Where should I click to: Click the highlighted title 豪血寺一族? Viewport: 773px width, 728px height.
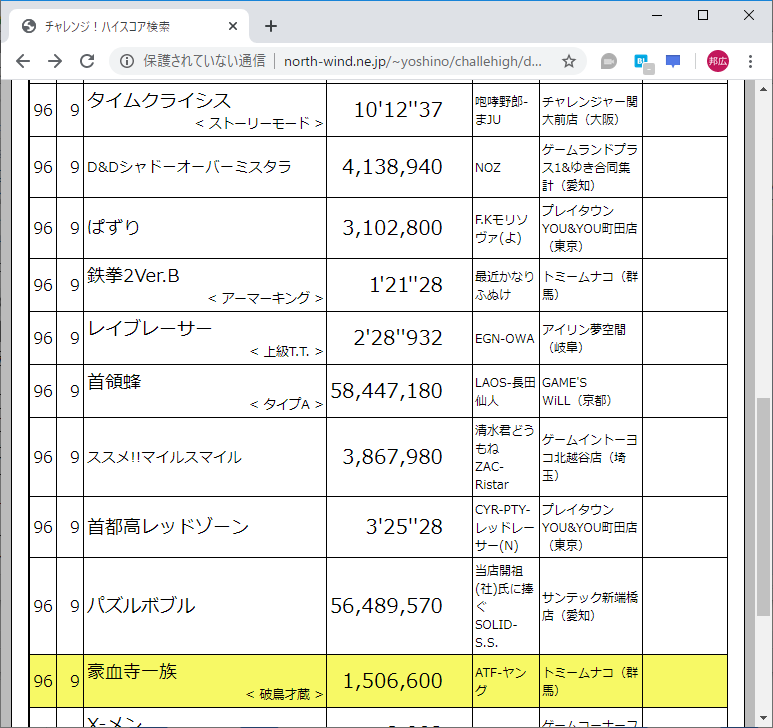132,671
